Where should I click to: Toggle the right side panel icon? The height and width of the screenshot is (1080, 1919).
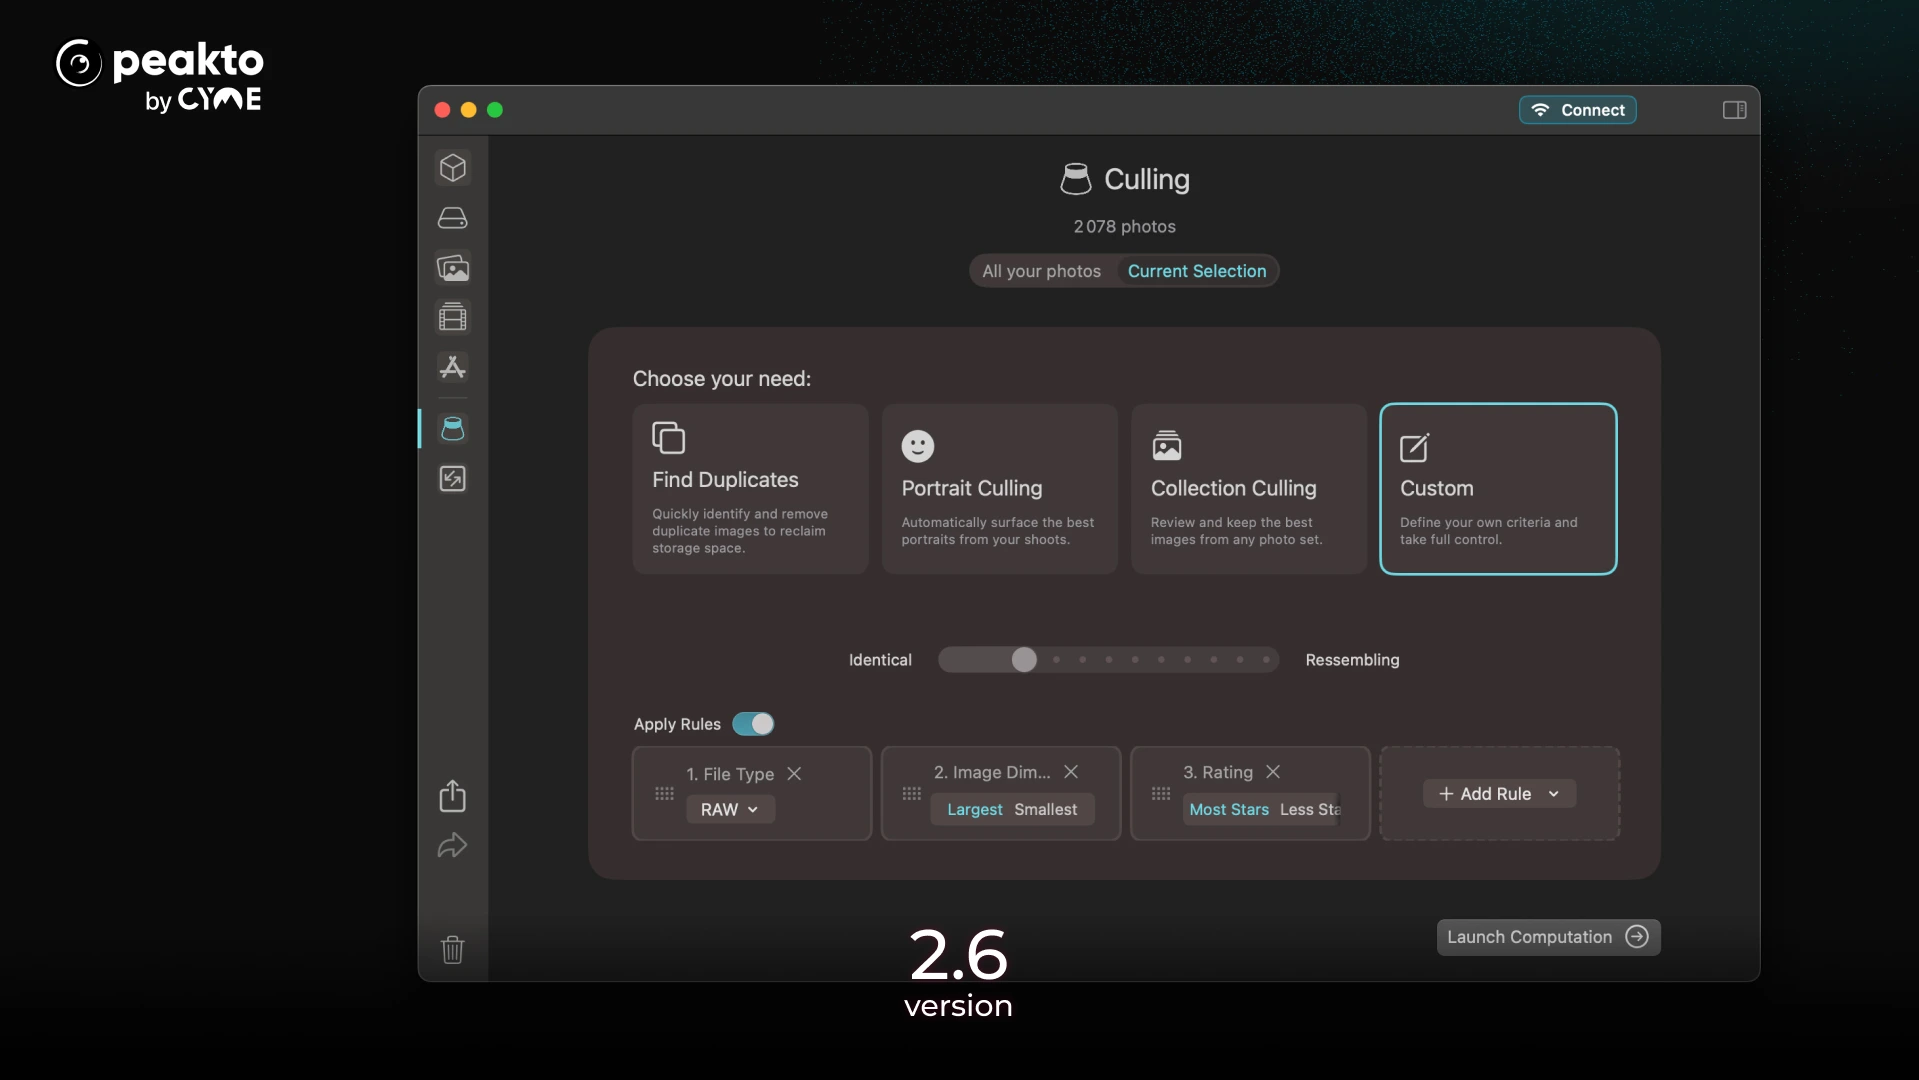pyautogui.click(x=1734, y=110)
